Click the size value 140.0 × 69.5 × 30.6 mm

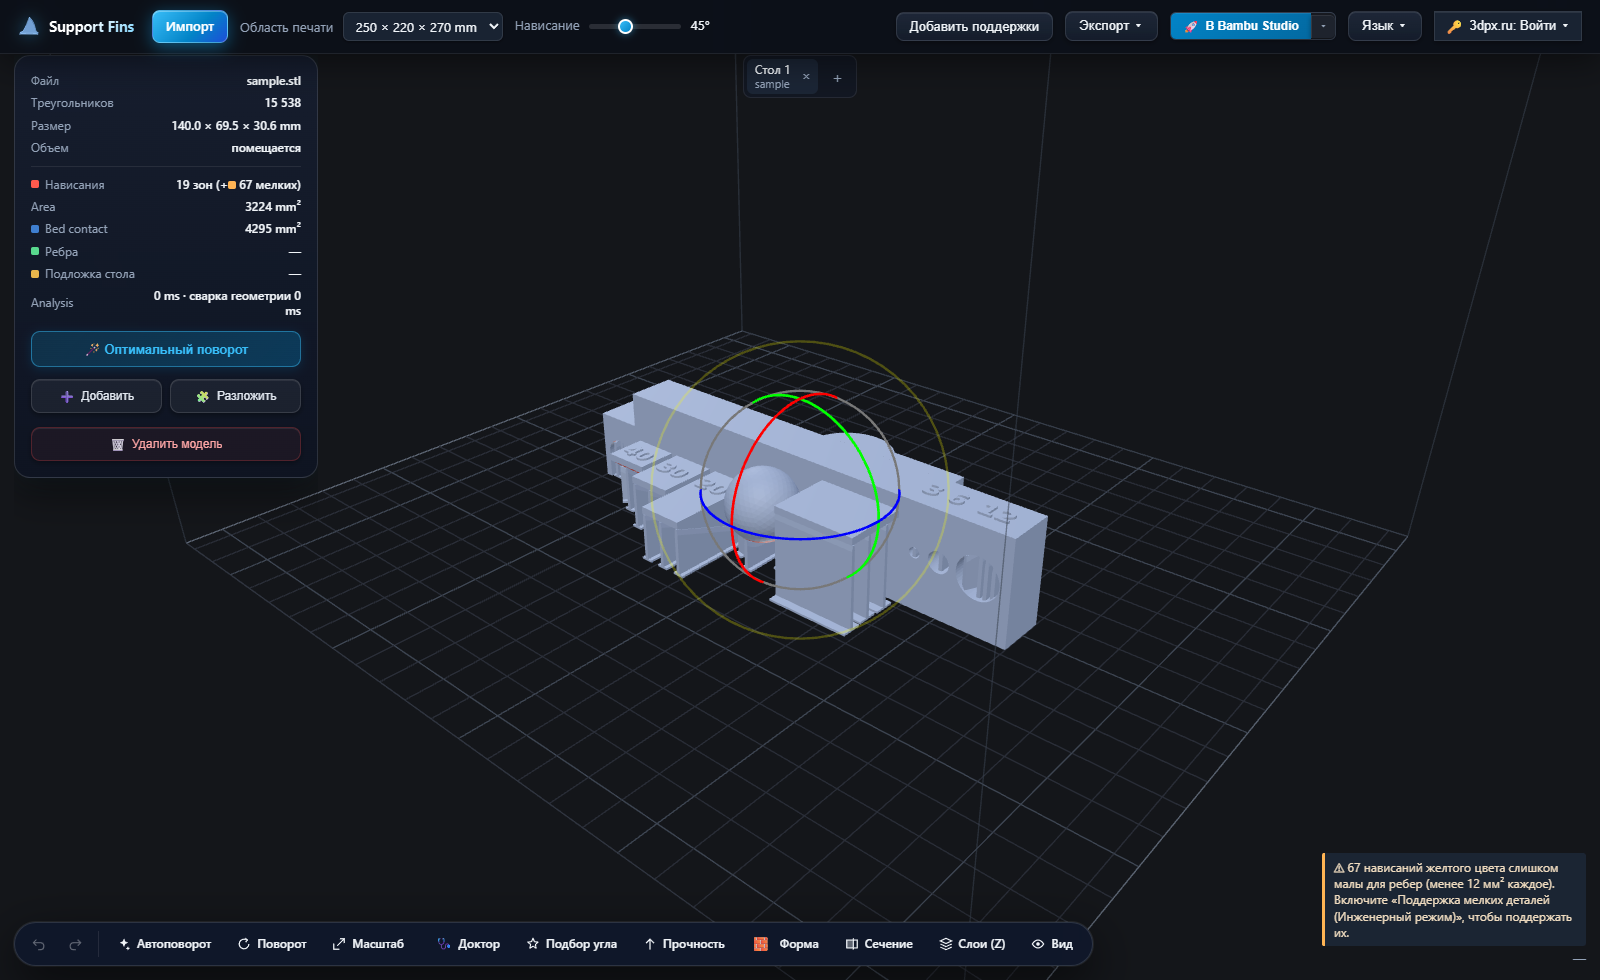[x=236, y=126]
